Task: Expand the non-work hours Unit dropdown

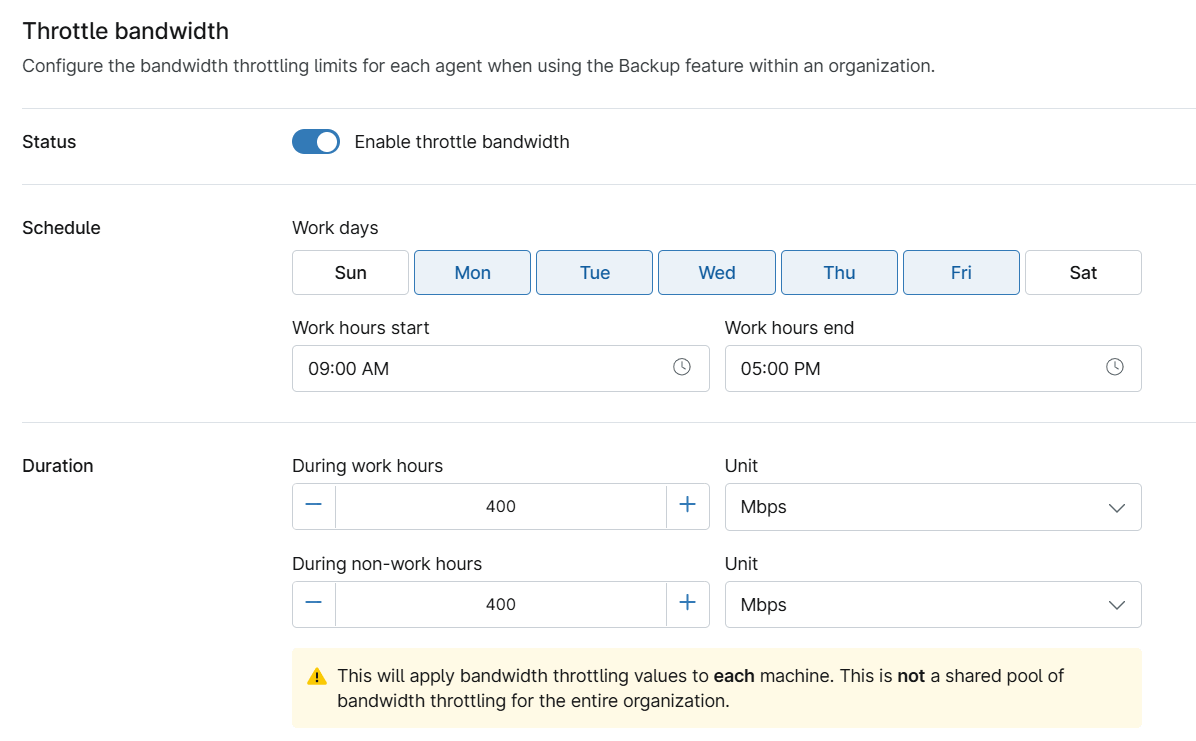Action: (932, 605)
